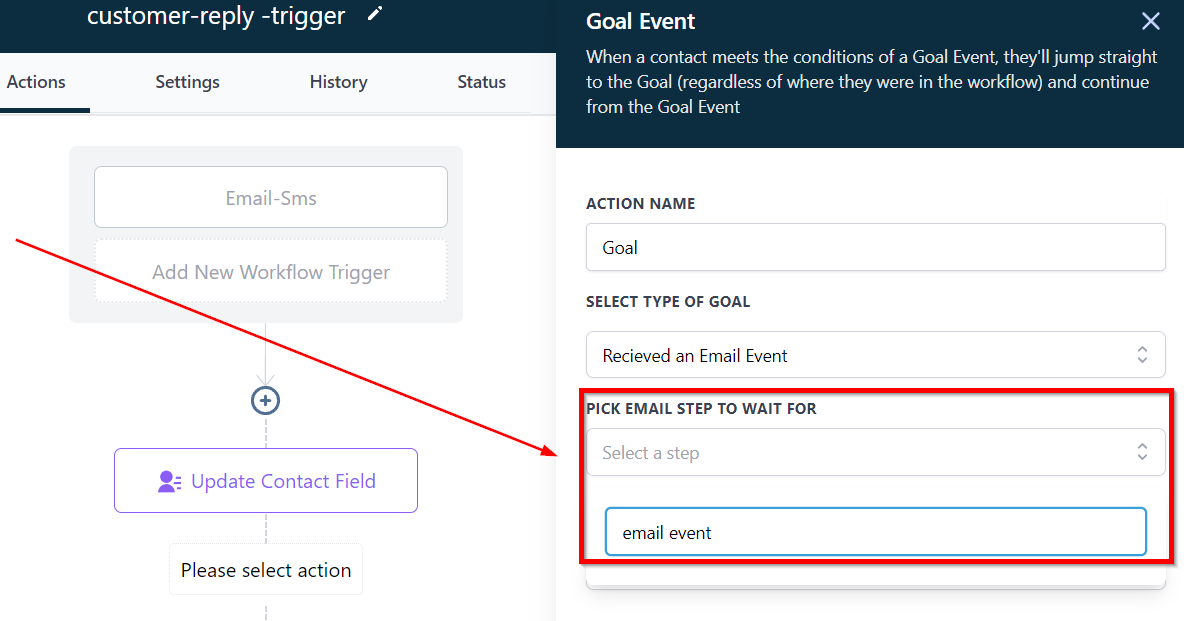
Task: Click the customer-reply -trigger workflow title
Action: click(x=216, y=16)
